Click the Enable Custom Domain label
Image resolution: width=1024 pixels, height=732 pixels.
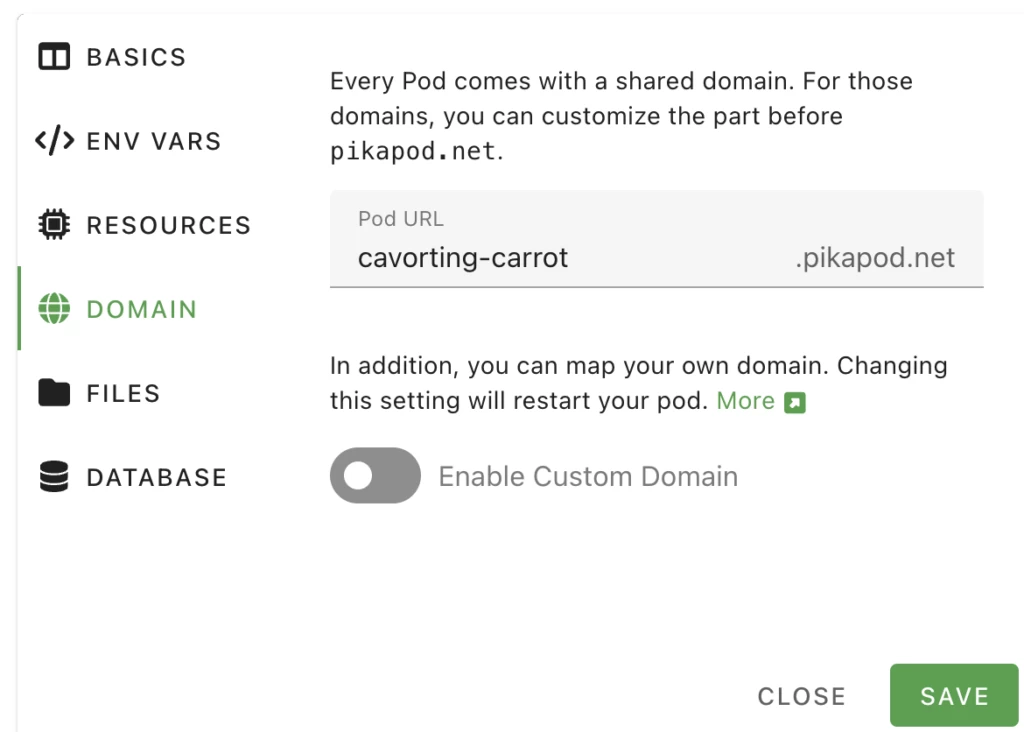click(588, 476)
